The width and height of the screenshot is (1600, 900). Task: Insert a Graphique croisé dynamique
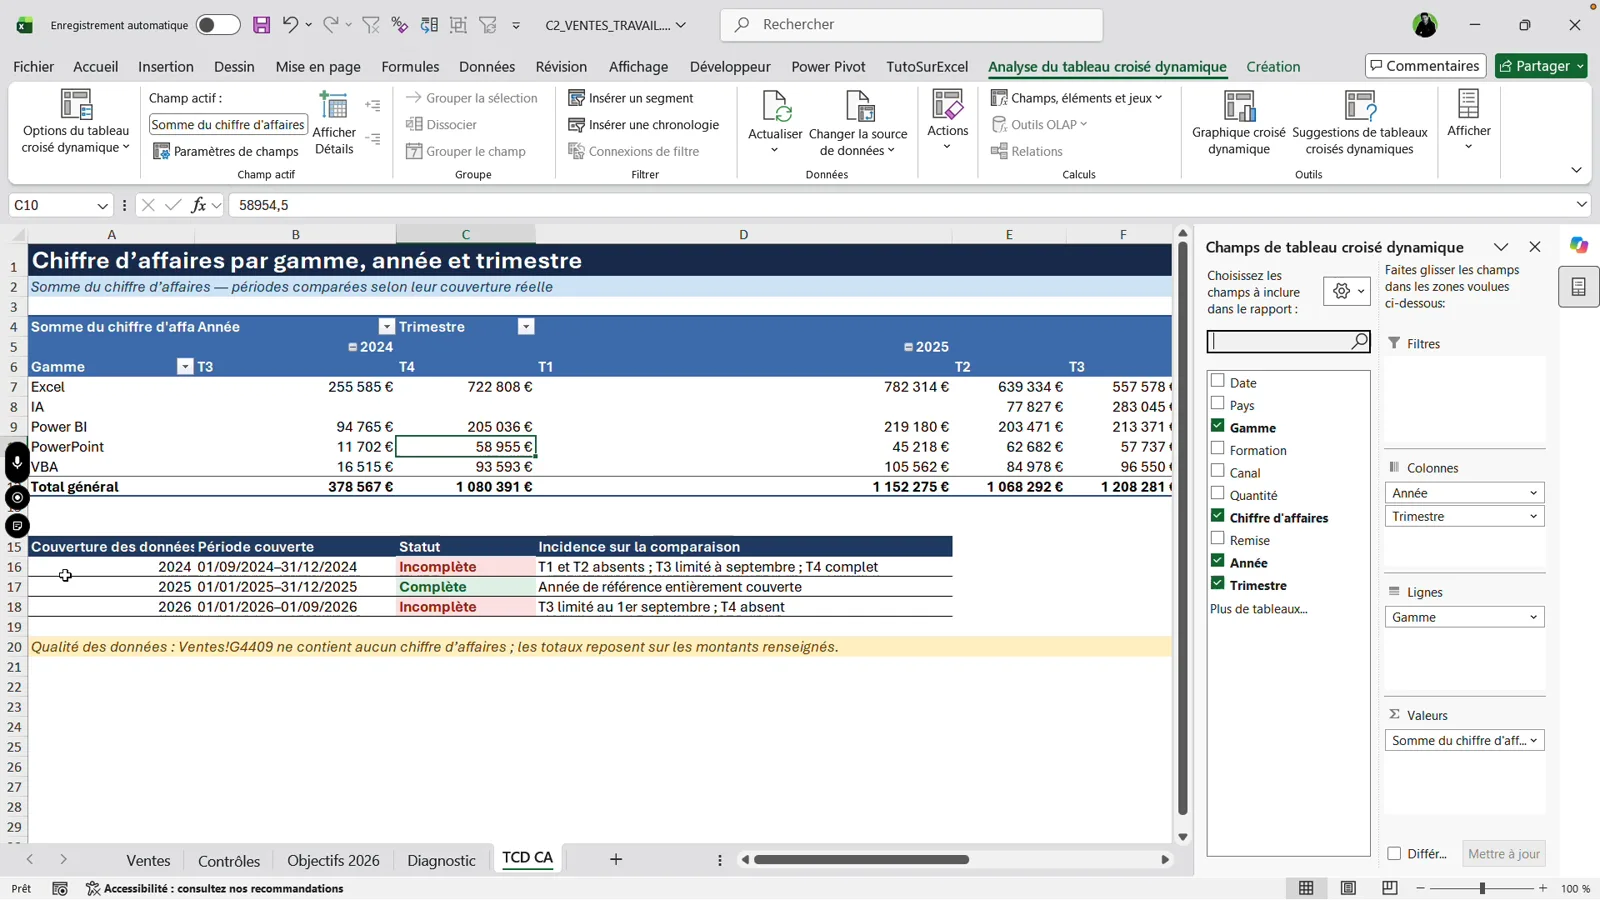tap(1239, 122)
